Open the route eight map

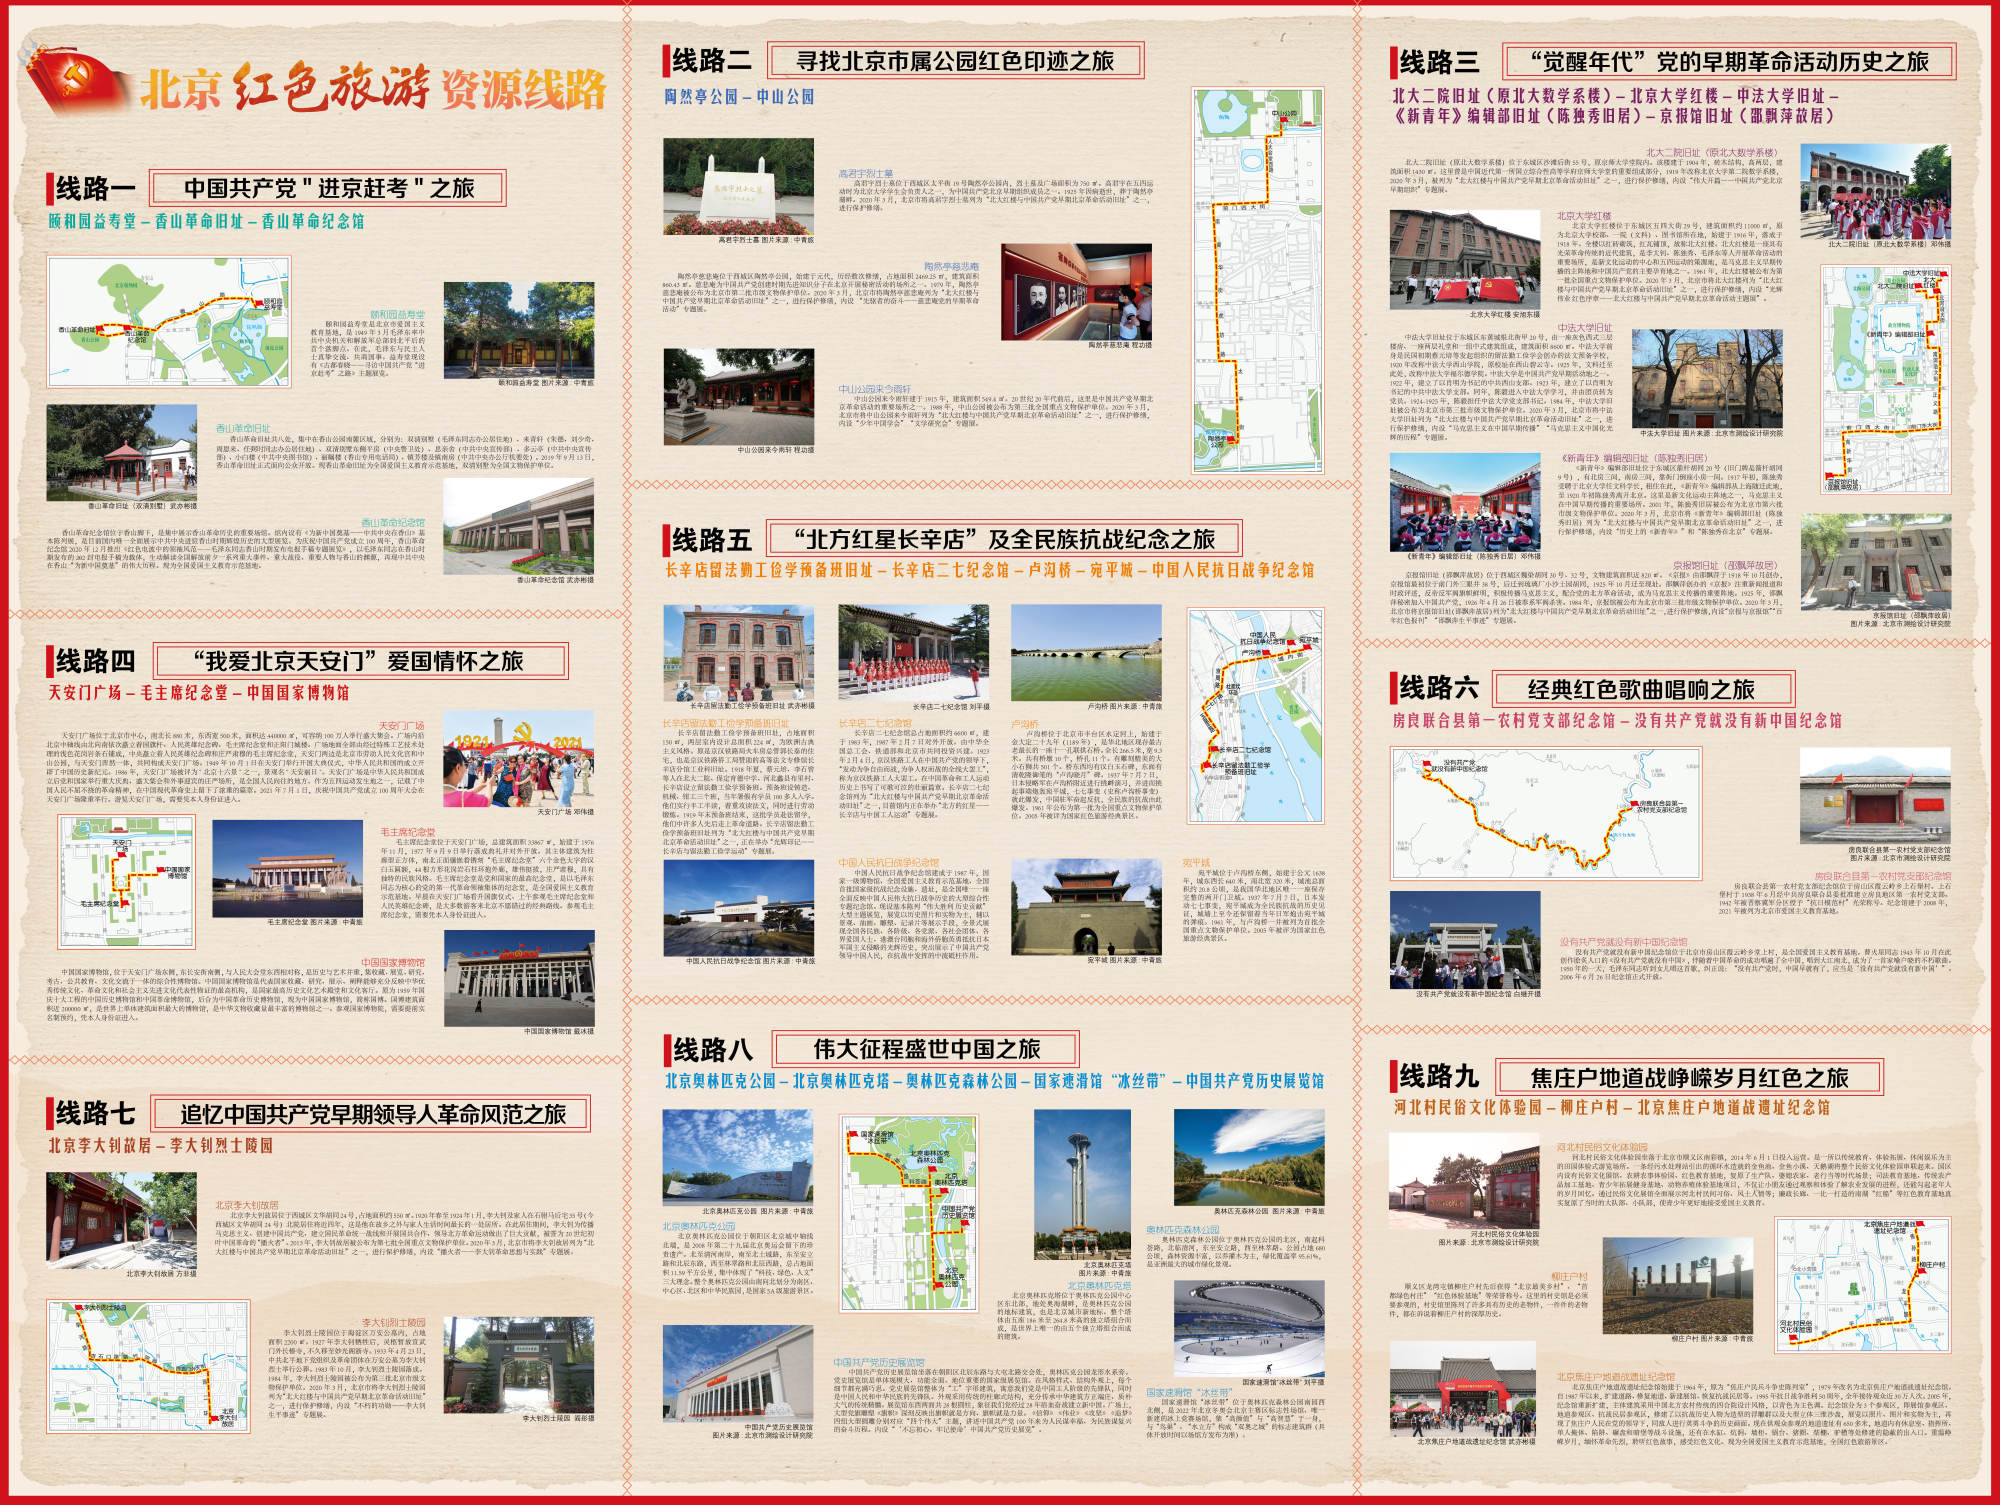[907, 1214]
